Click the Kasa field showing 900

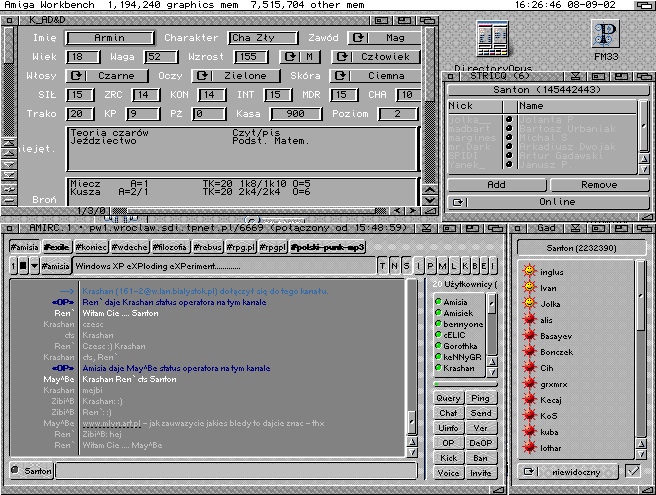[x=296, y=114]
